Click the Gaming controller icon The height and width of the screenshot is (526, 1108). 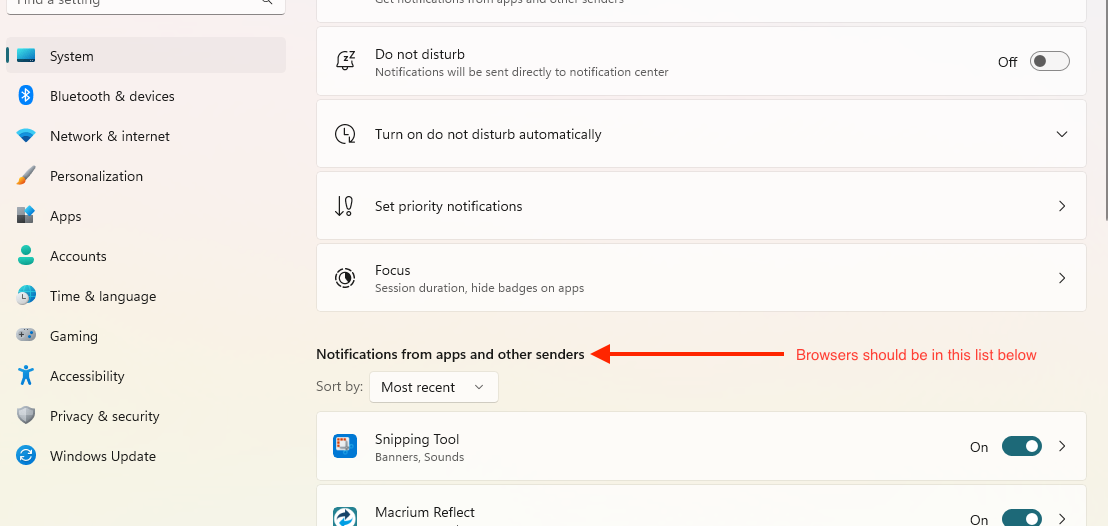click(26, 336)
